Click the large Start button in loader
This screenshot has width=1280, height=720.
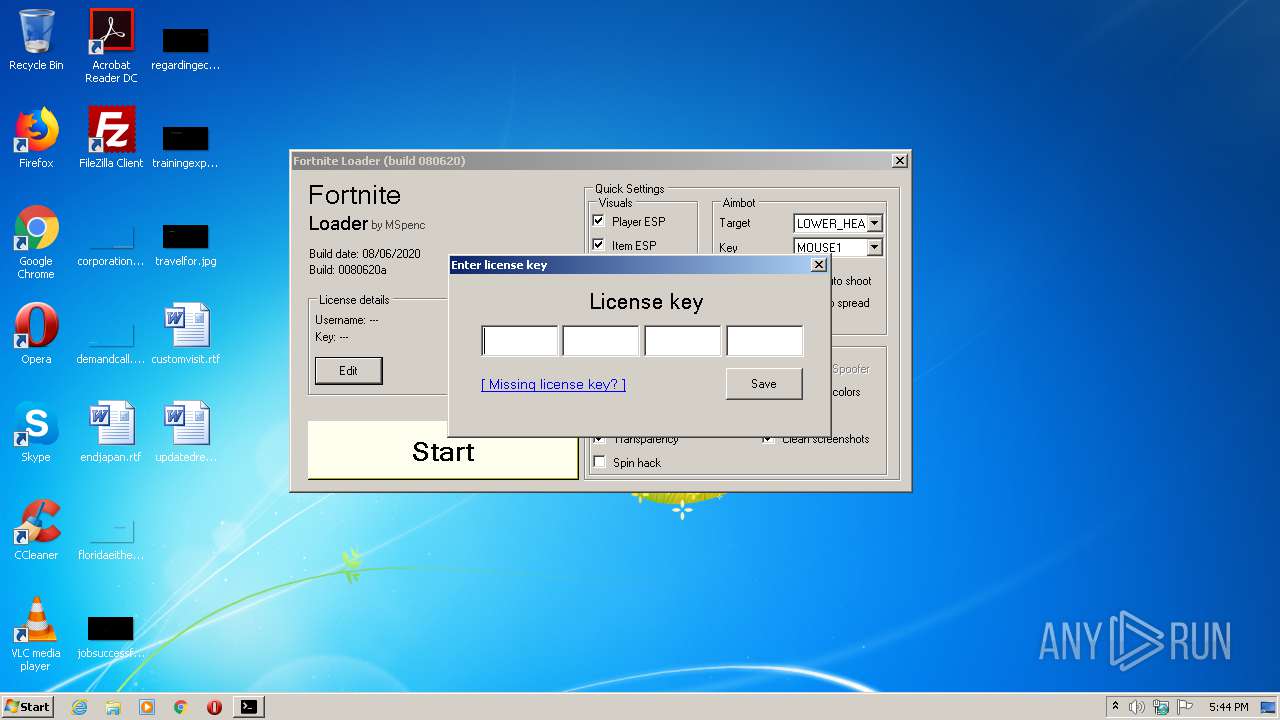coord(443,451)
